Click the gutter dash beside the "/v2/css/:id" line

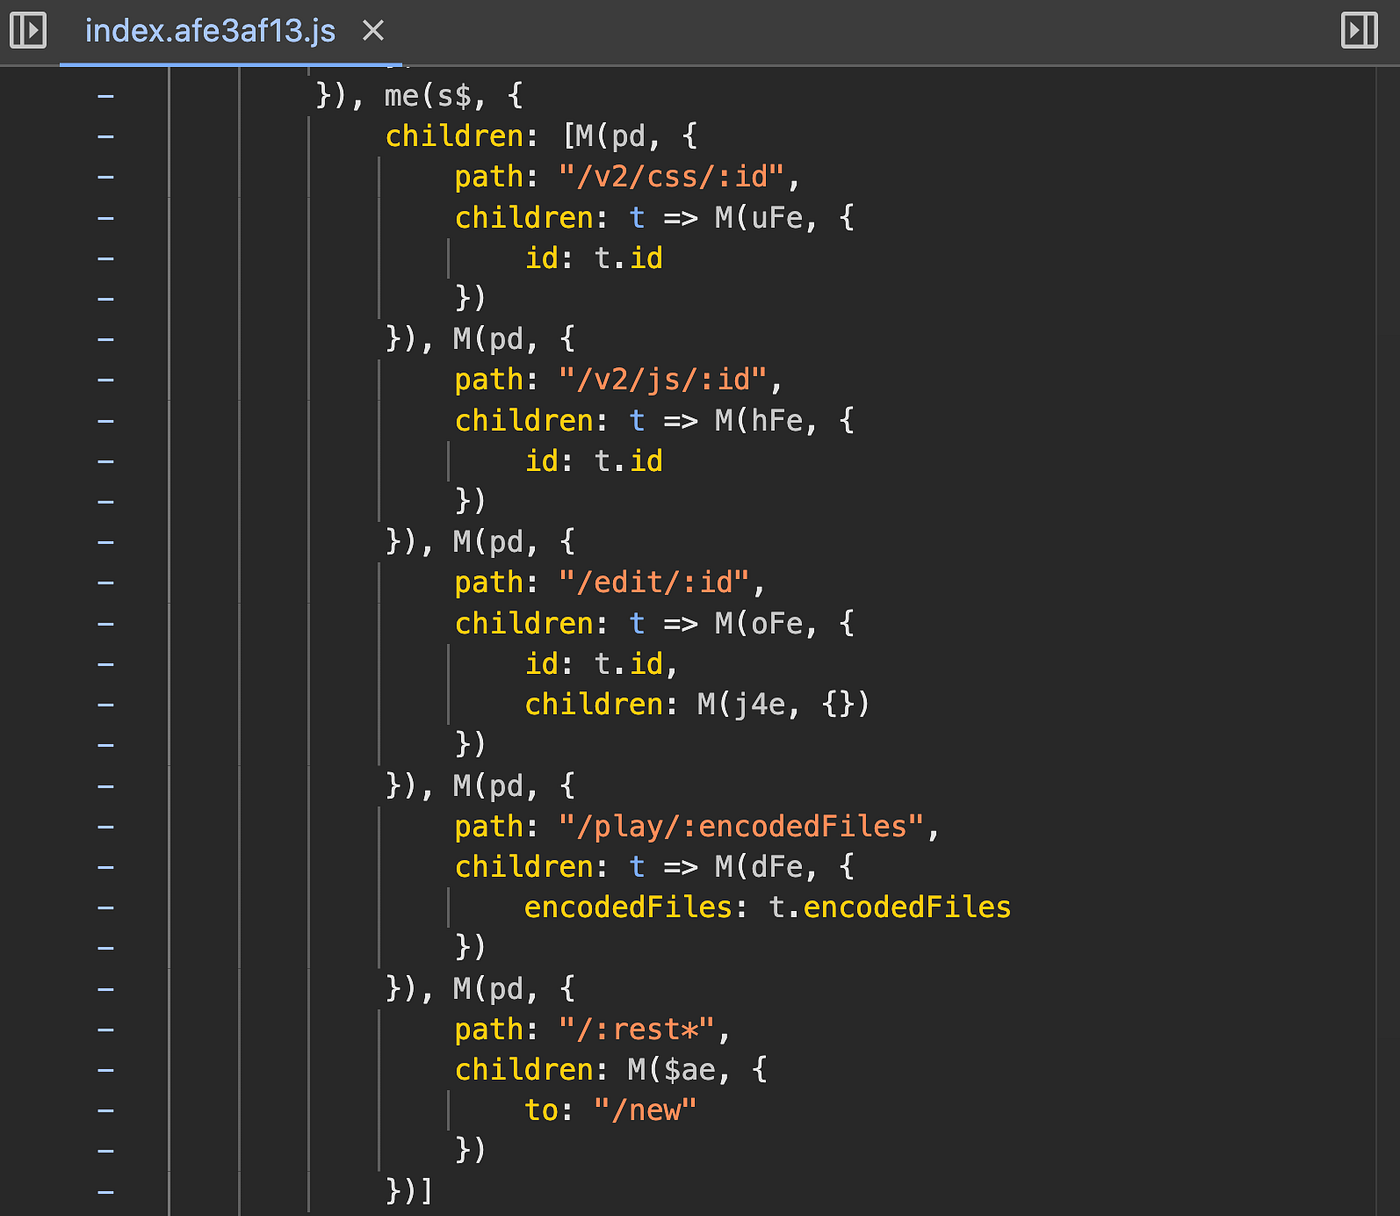[106, 177]
